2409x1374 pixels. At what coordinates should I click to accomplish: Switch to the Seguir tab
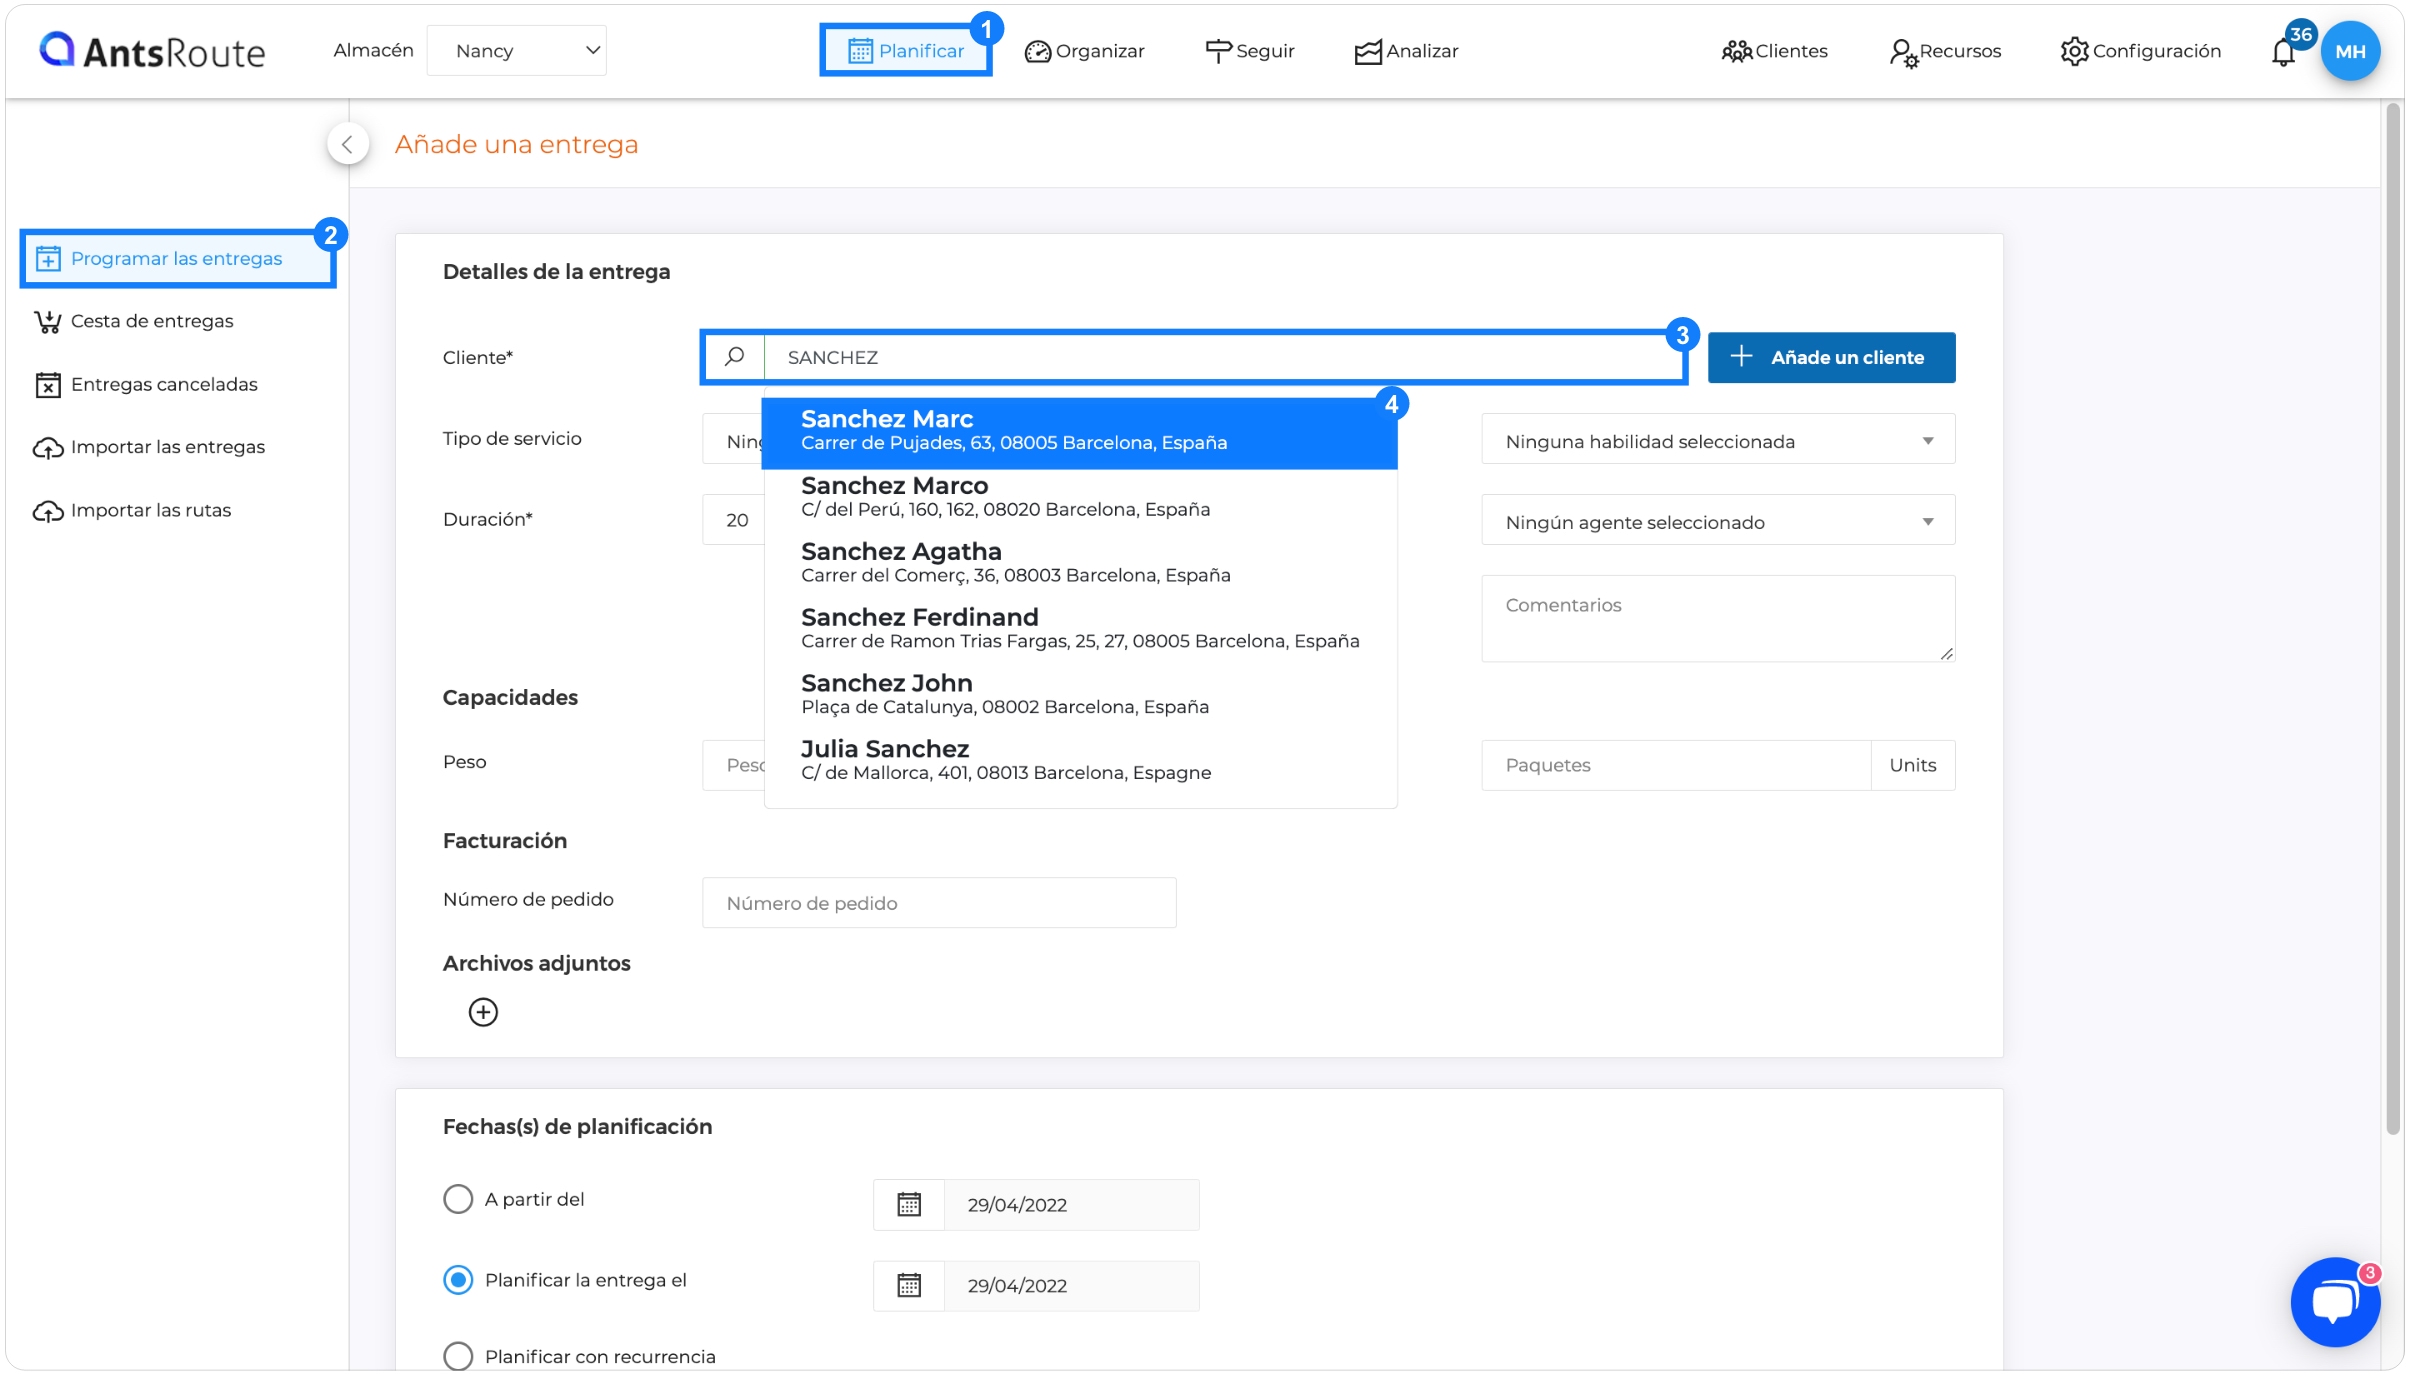tap(1250, 51)
